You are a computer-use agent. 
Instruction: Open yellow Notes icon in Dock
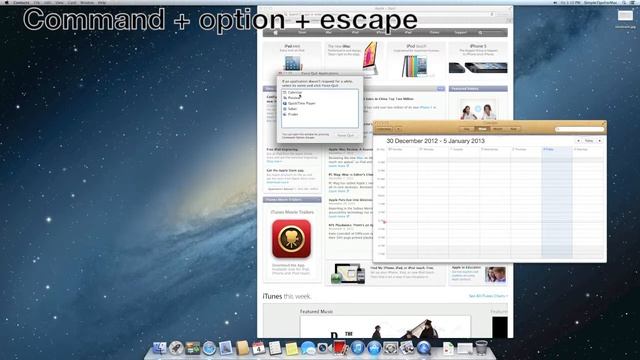[x=291, y=349]
